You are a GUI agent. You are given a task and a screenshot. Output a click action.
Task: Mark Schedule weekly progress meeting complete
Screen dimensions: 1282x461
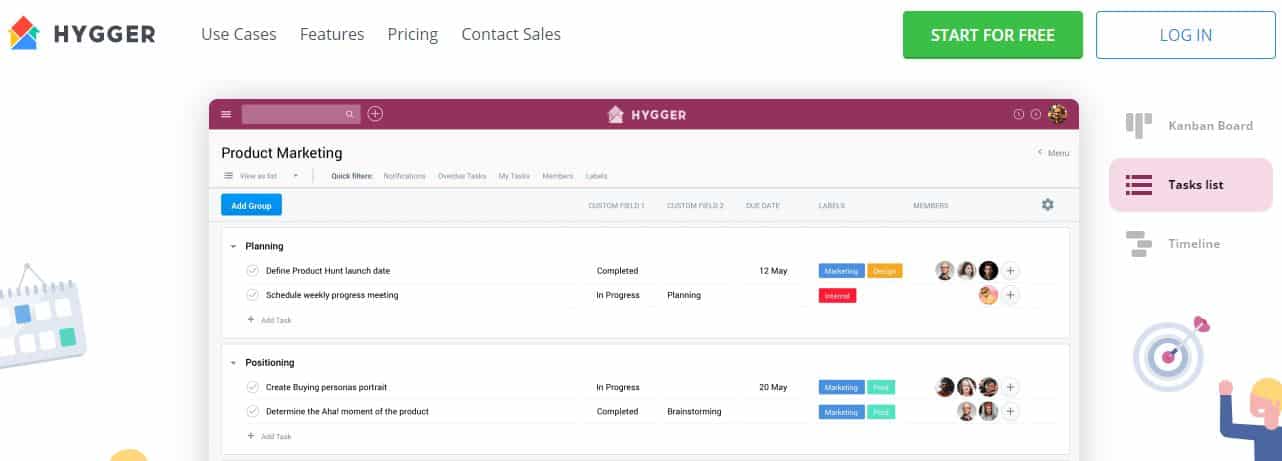[x=252, y=295]
